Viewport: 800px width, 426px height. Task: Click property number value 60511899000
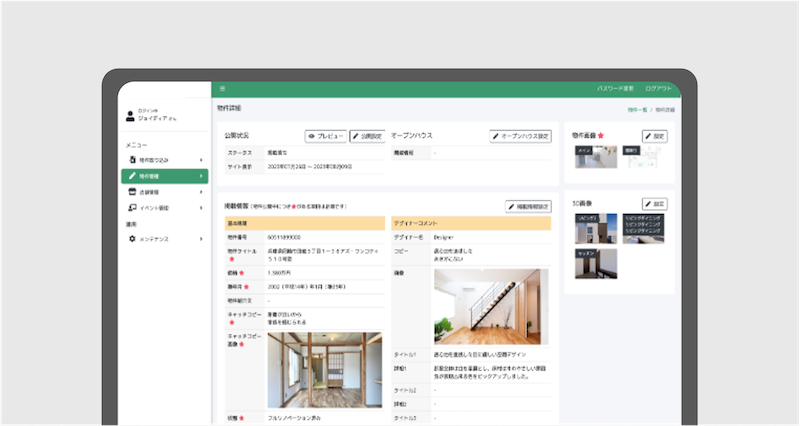284,237
